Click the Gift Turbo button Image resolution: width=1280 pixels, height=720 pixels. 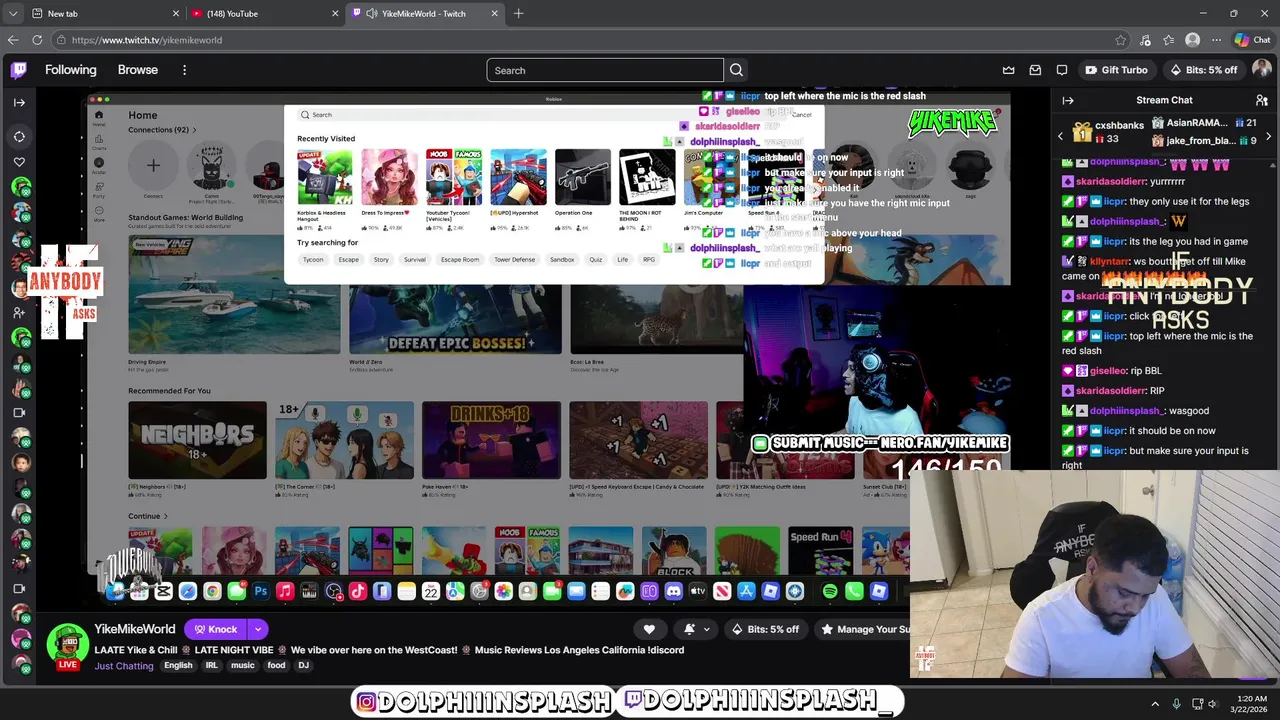point(1116,70)
